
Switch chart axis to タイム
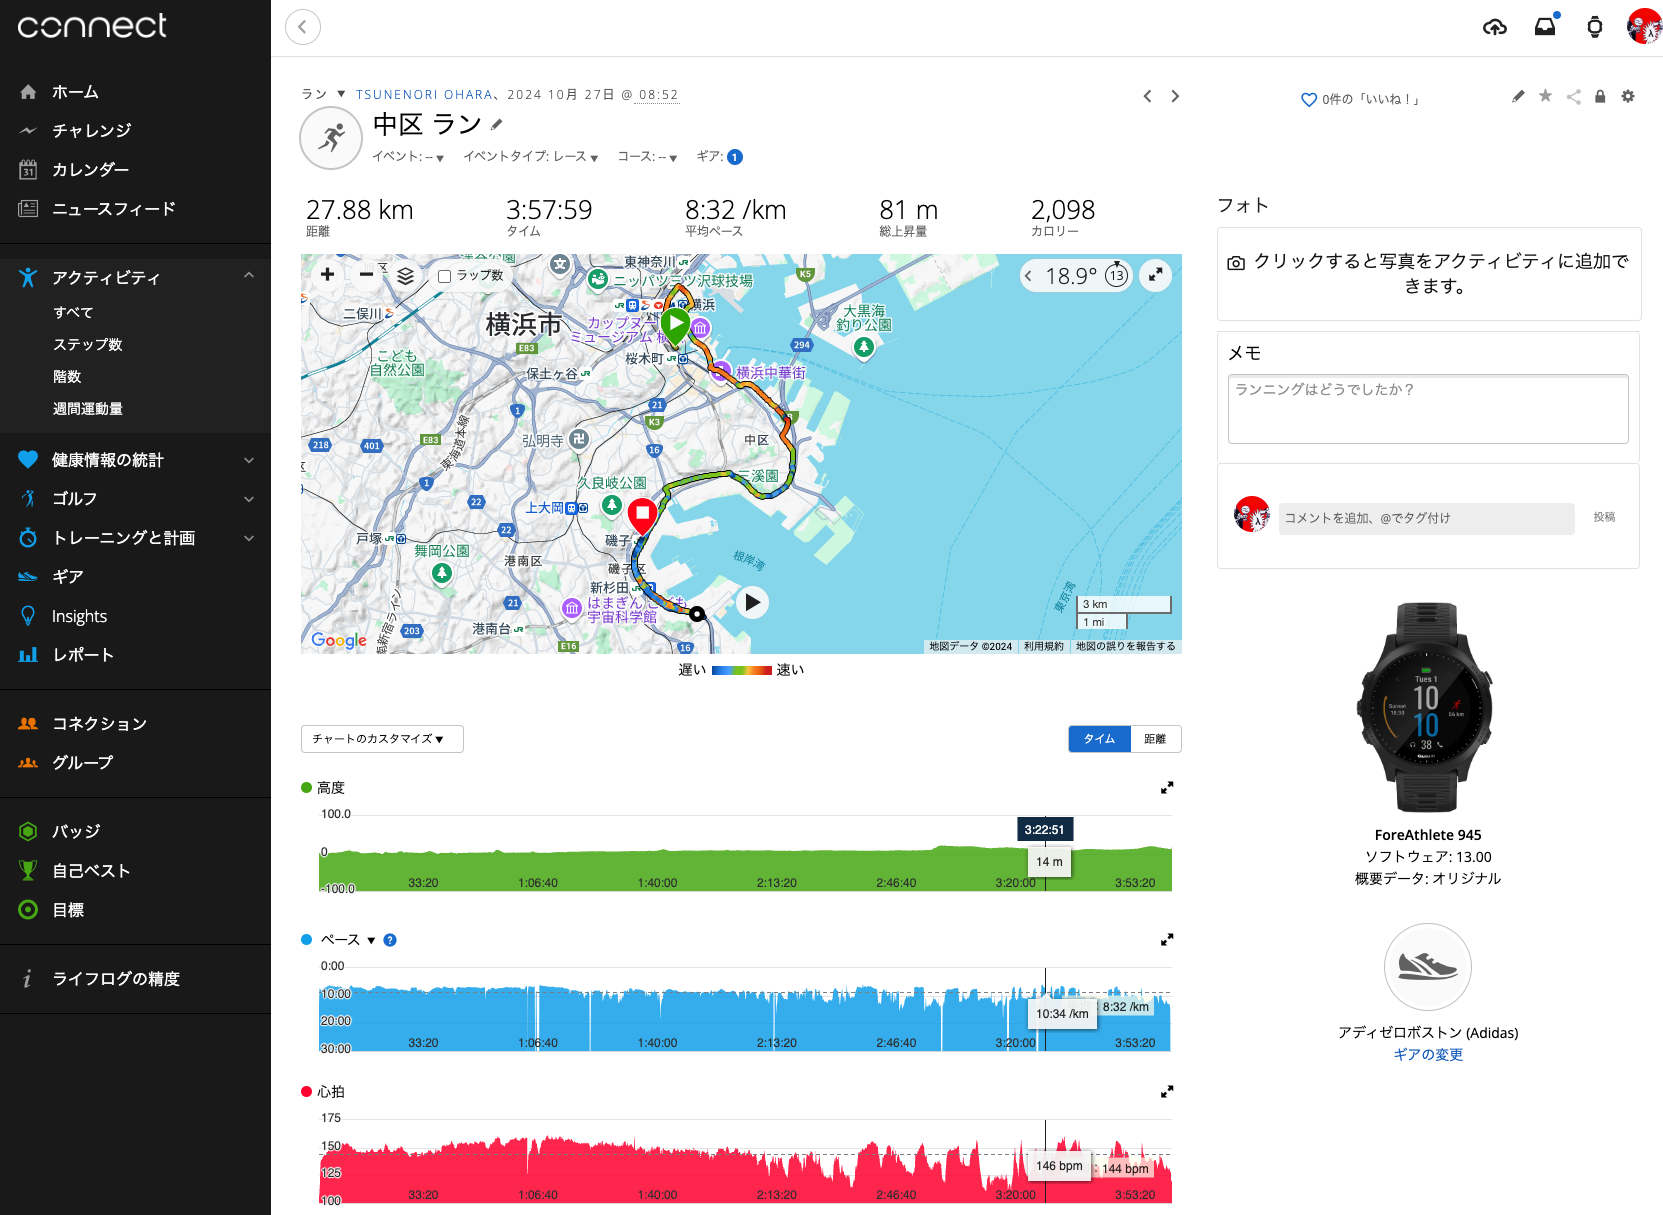(1099, 739)
